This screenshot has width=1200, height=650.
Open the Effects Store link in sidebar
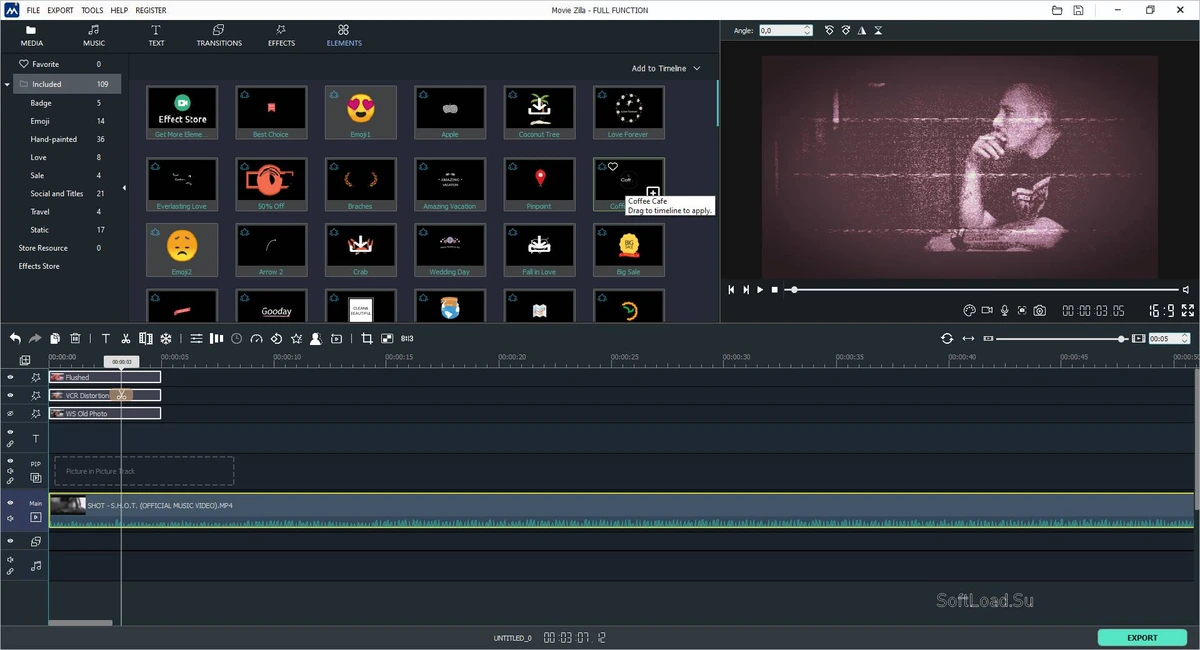point(39,266)
